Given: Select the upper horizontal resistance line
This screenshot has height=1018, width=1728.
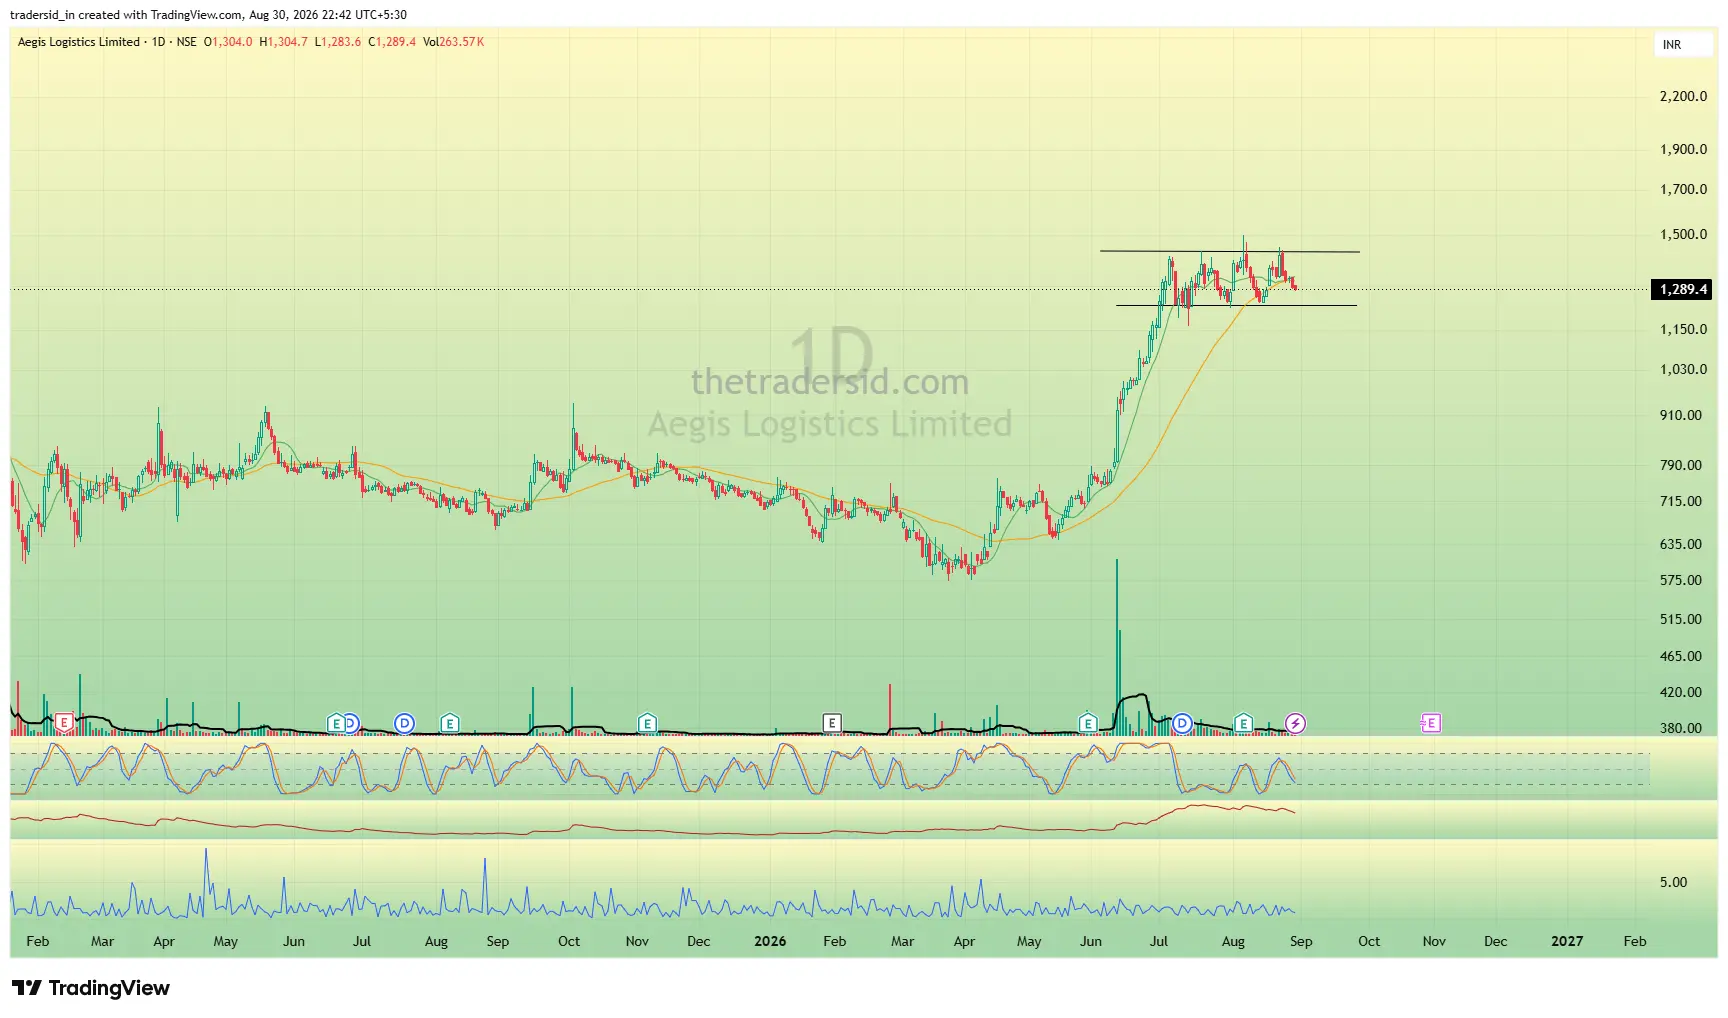Looking at the screenshot, I should pos(1229,251).
